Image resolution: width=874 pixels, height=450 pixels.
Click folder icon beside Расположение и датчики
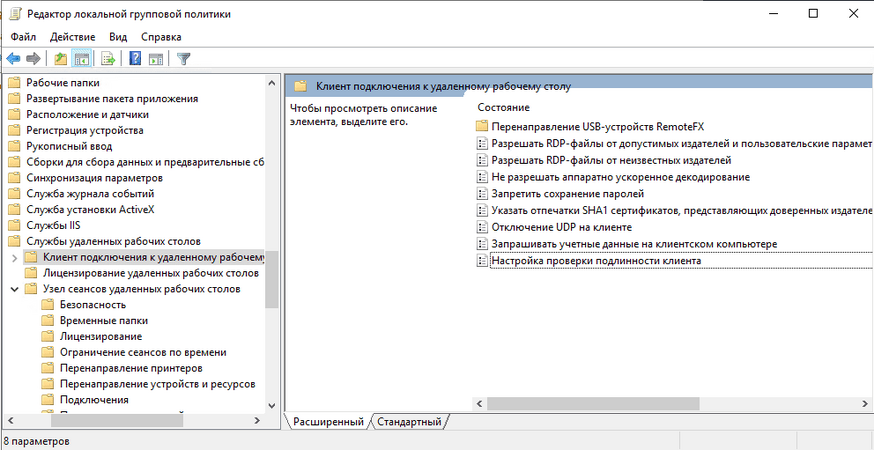(x=14, y=114)
